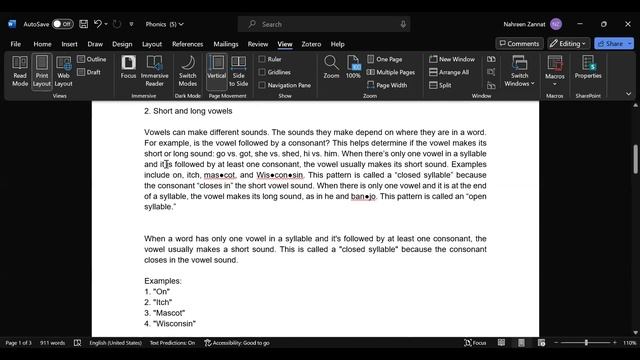This screenshot has height=360, width=640.
Task: Switch to Web Layout view
Action: [x=63, y=71]
